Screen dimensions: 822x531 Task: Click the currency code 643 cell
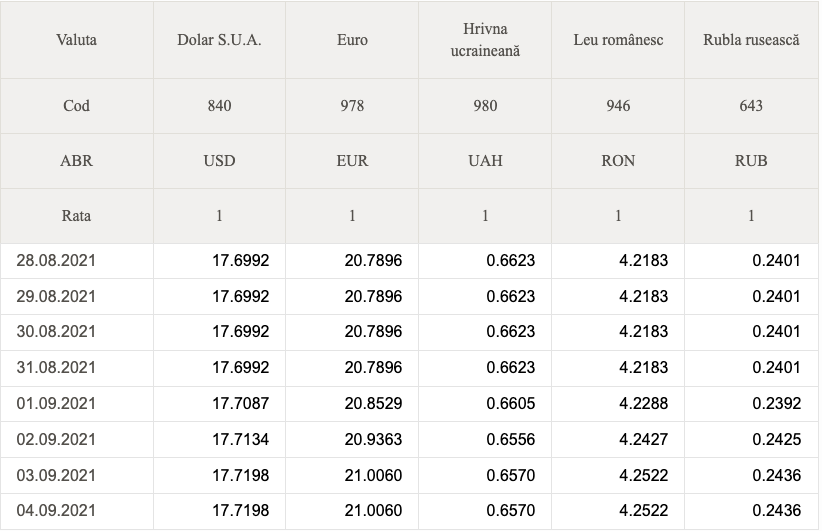coord(751,106)
